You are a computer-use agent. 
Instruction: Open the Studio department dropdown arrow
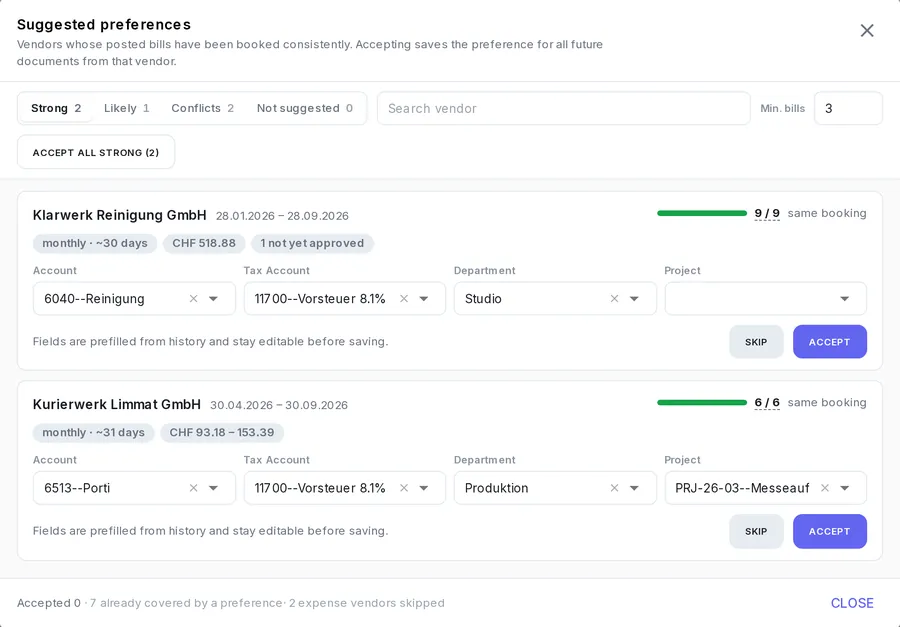[x=634, y=299]
